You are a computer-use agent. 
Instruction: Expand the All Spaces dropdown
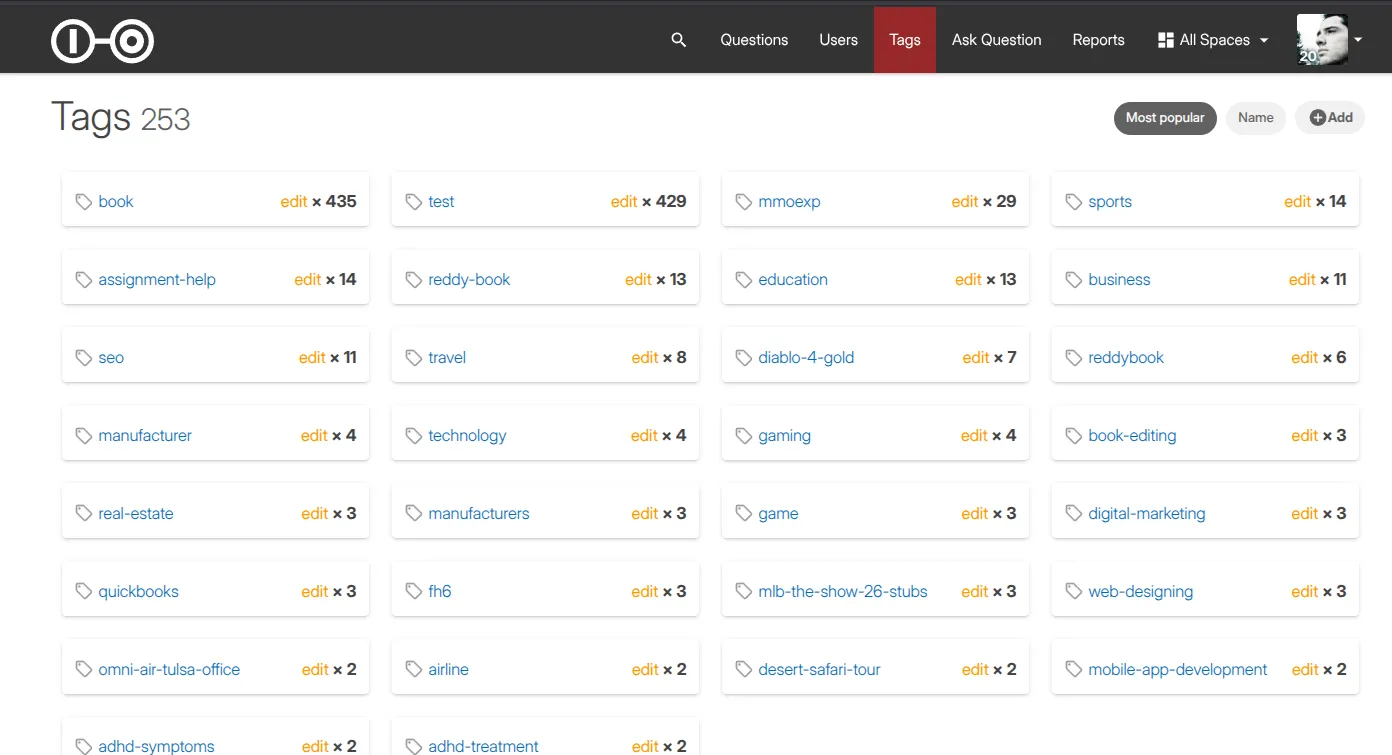(x=1213, y=40)
